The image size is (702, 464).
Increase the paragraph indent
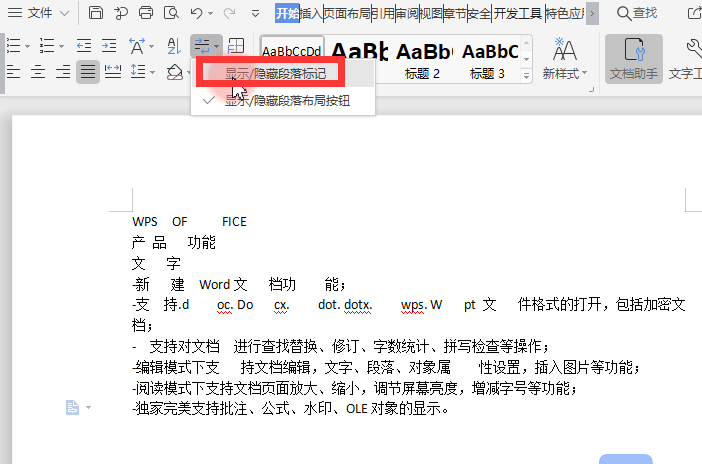coord(108,46)
